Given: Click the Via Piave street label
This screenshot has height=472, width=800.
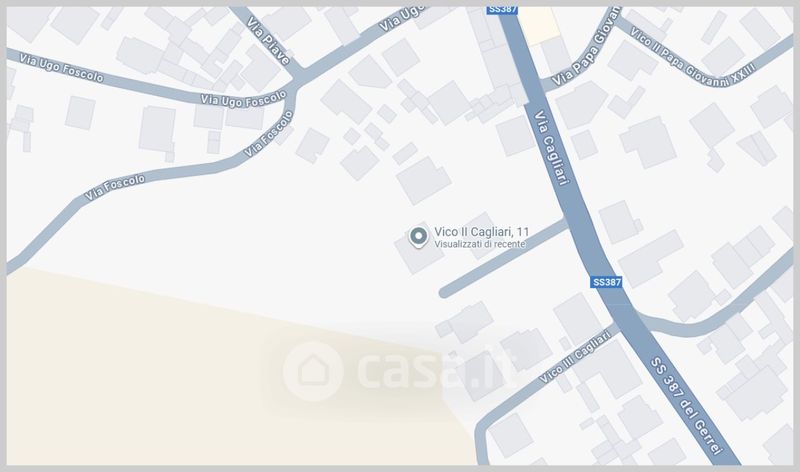Looking at the screenshot, I should click(268, 41).
